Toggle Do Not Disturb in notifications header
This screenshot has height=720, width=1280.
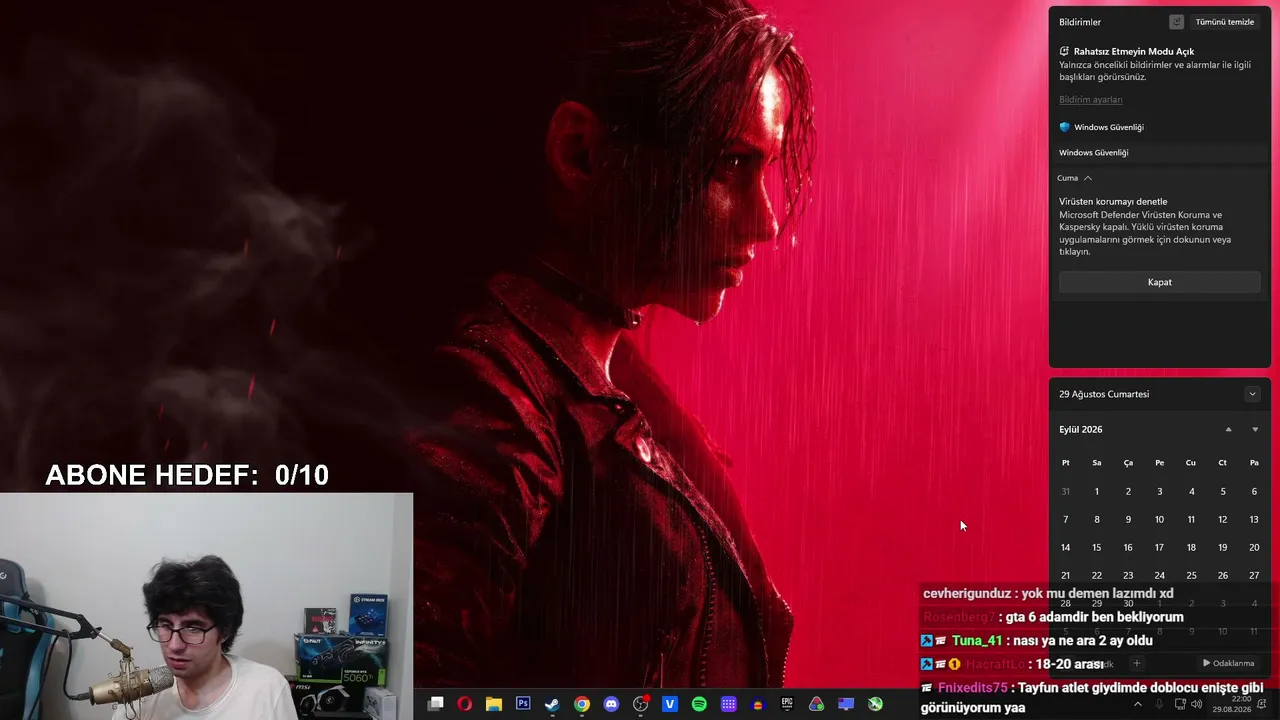coord(1176,22)
